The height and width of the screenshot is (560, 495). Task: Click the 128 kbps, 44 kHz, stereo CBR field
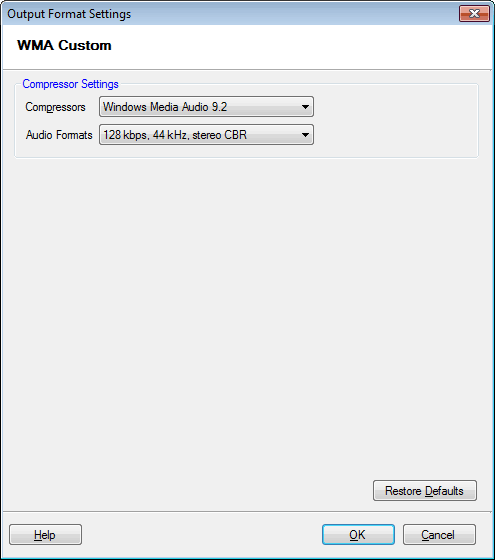[x=206, y=135]
